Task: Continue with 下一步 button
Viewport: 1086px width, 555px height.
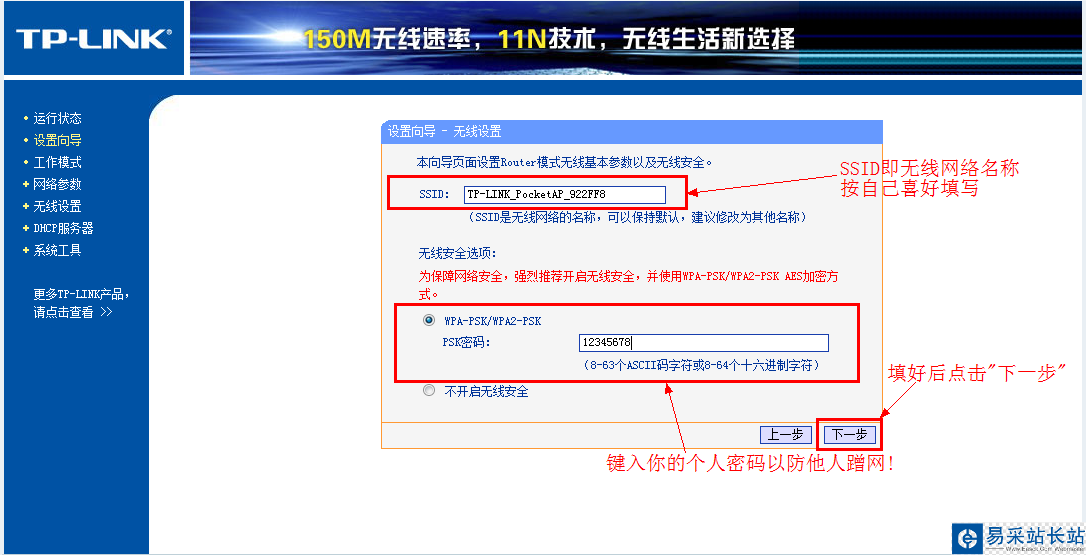Action: point(850,434)
